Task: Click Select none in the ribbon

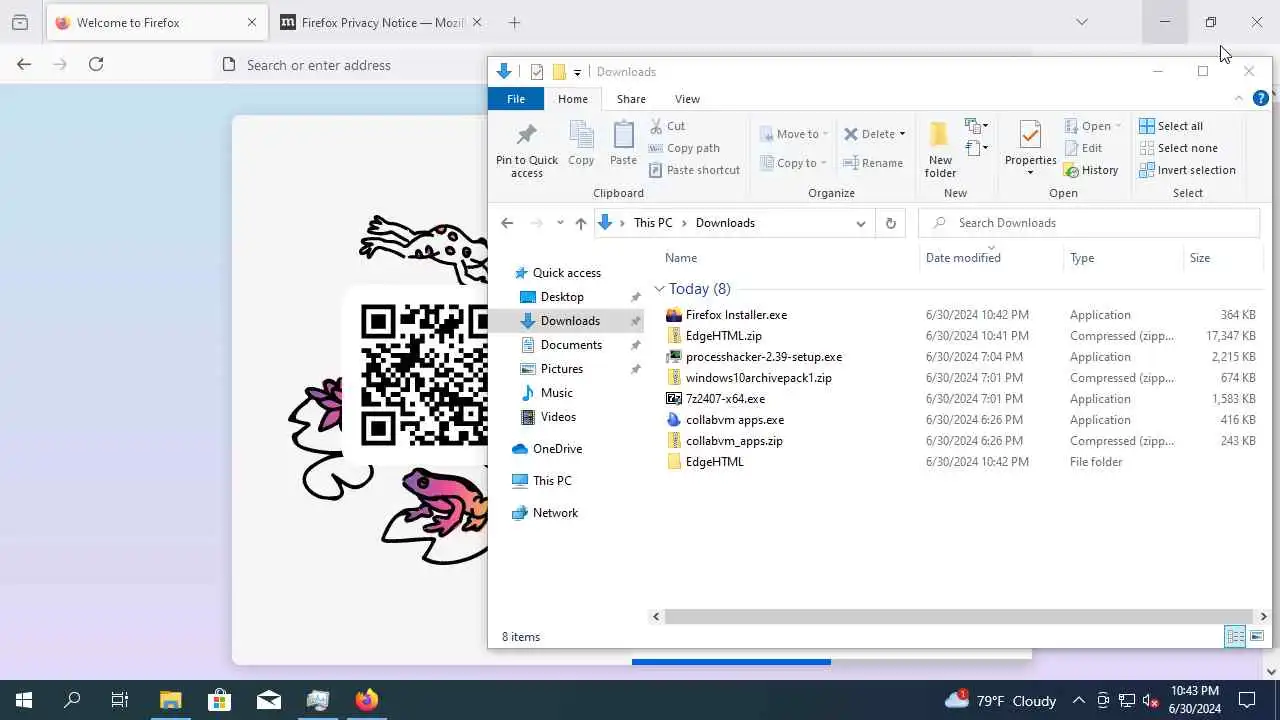Action: point(1178,148)
